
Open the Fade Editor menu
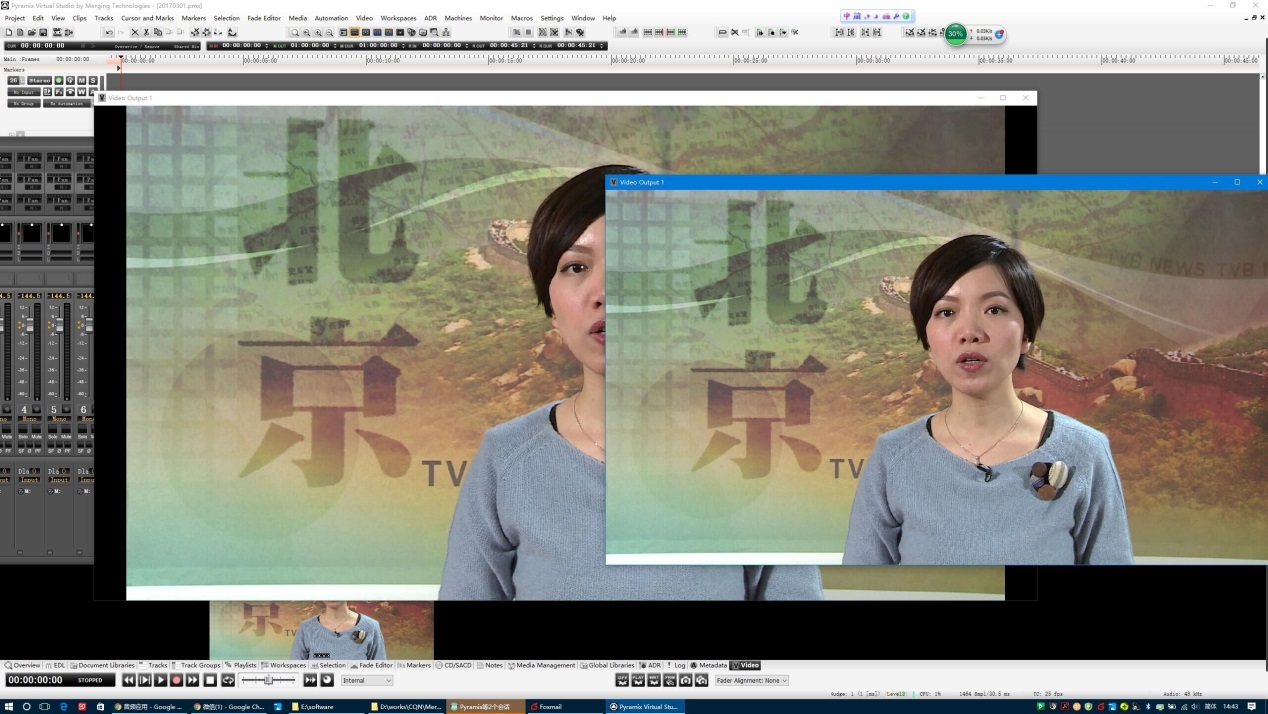click(264, 18)
